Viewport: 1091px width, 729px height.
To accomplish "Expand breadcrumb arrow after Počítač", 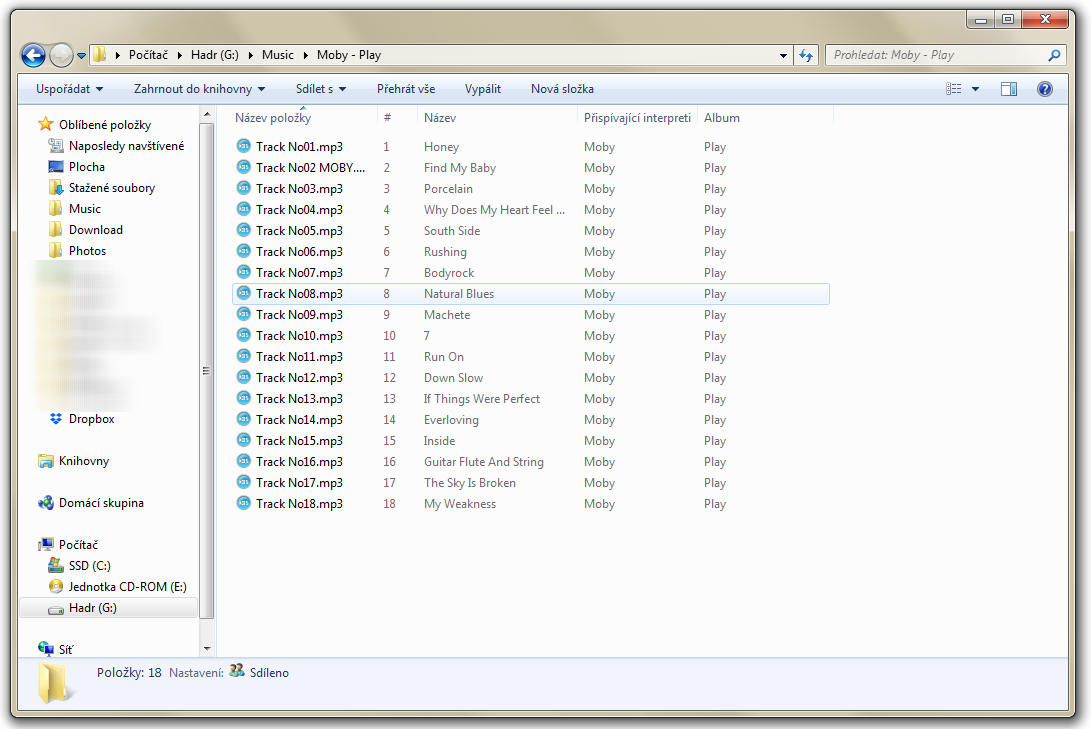I will coord(179,55).
